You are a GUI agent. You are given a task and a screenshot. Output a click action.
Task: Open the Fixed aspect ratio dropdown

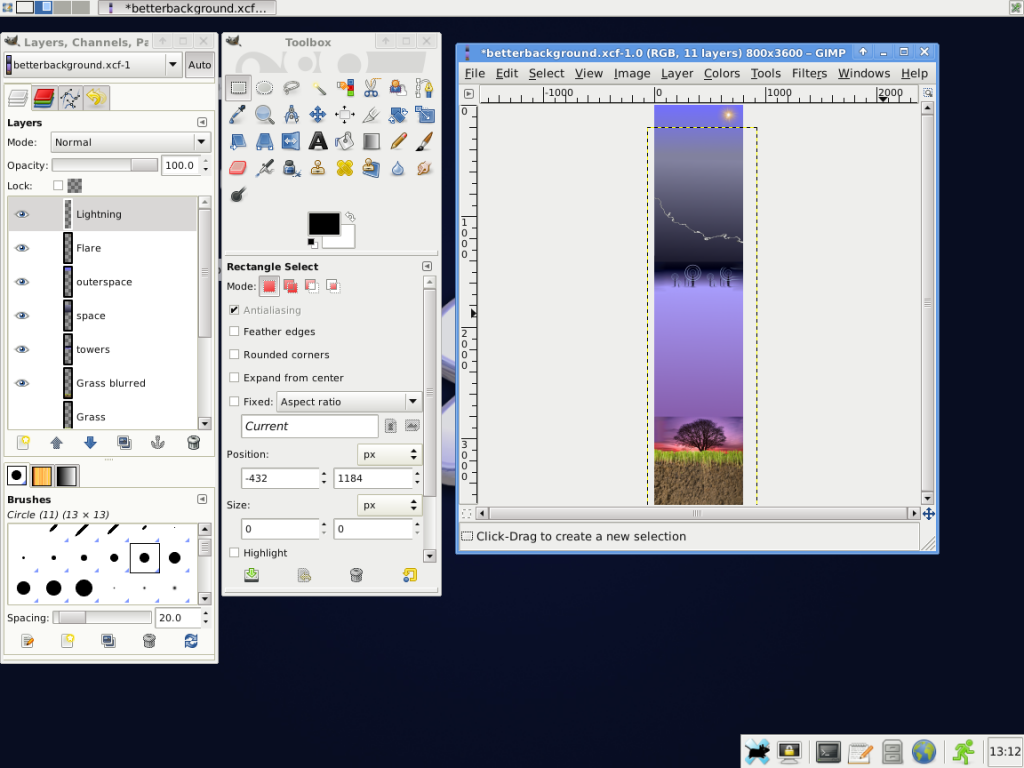point(345,401)
